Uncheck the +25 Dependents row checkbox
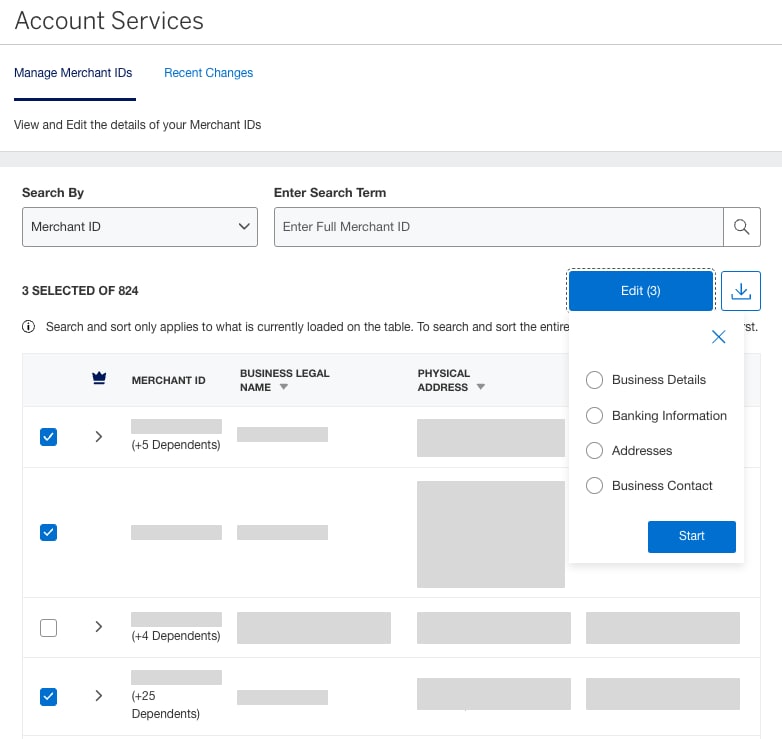 tap(48, 696)
